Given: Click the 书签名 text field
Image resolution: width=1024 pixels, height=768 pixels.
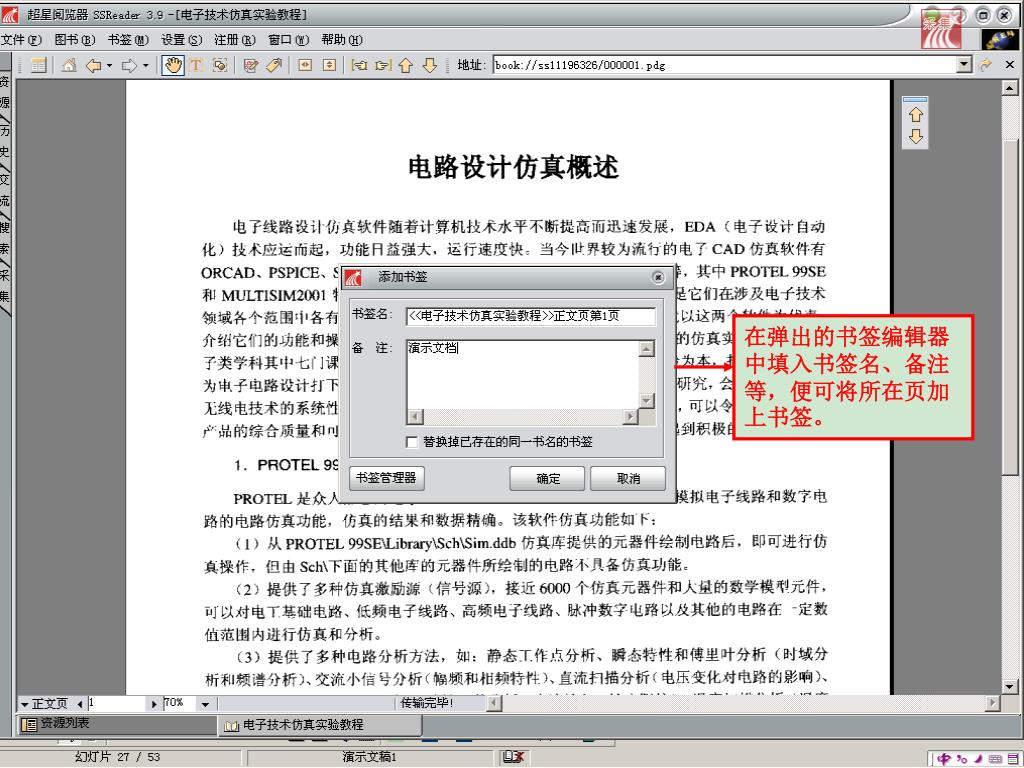Looking at the screenshot, I should 530,316.
